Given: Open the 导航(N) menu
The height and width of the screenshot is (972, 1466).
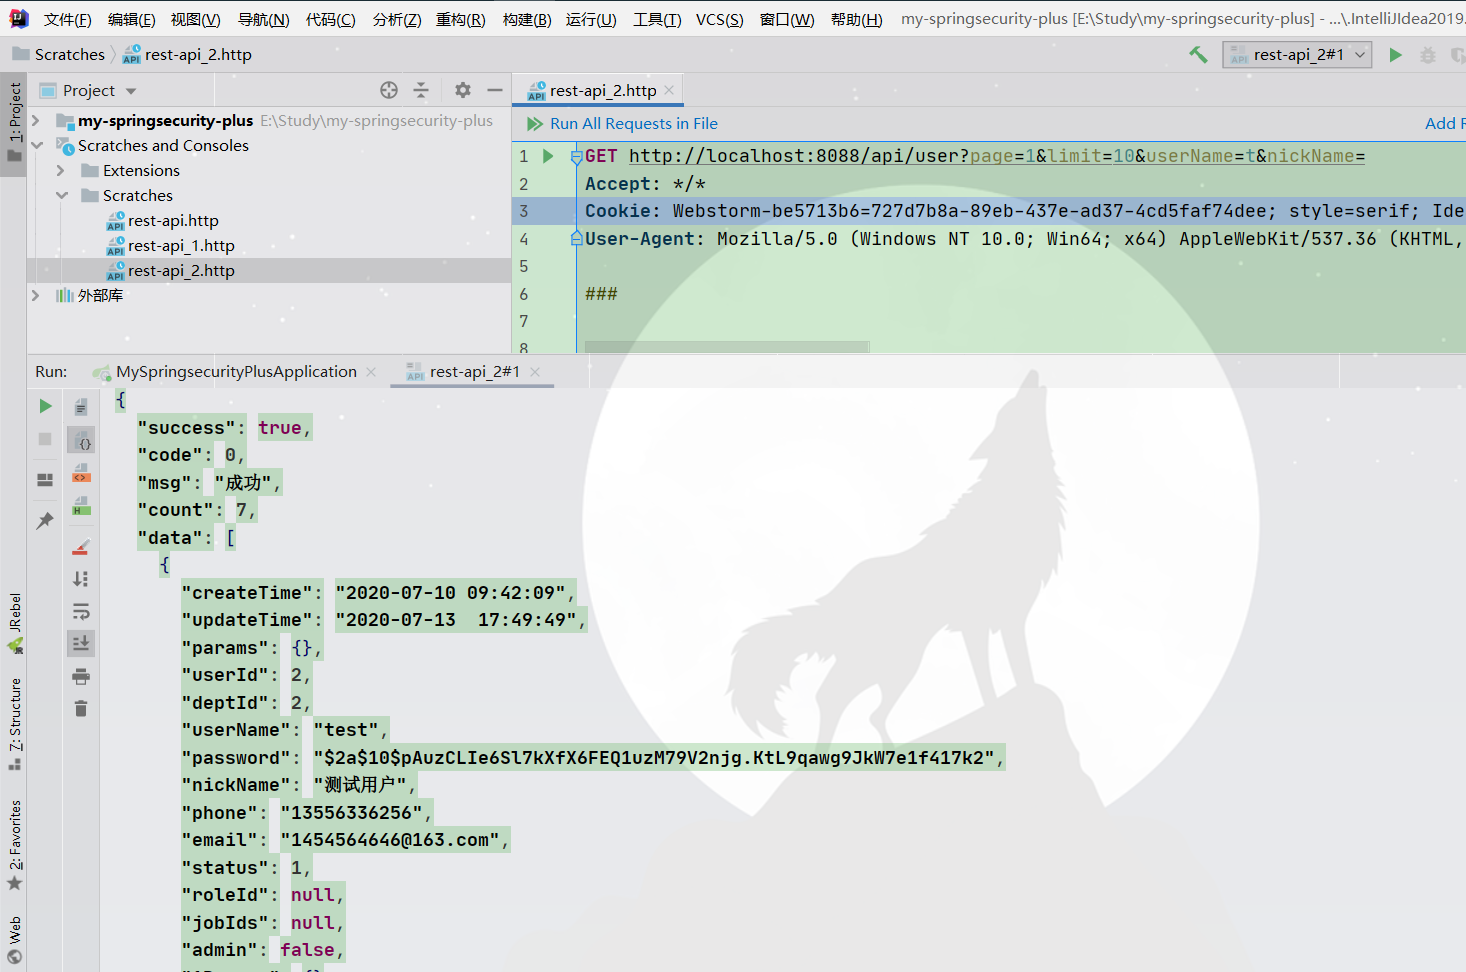Looking at the screenshot, I should 264,19.
